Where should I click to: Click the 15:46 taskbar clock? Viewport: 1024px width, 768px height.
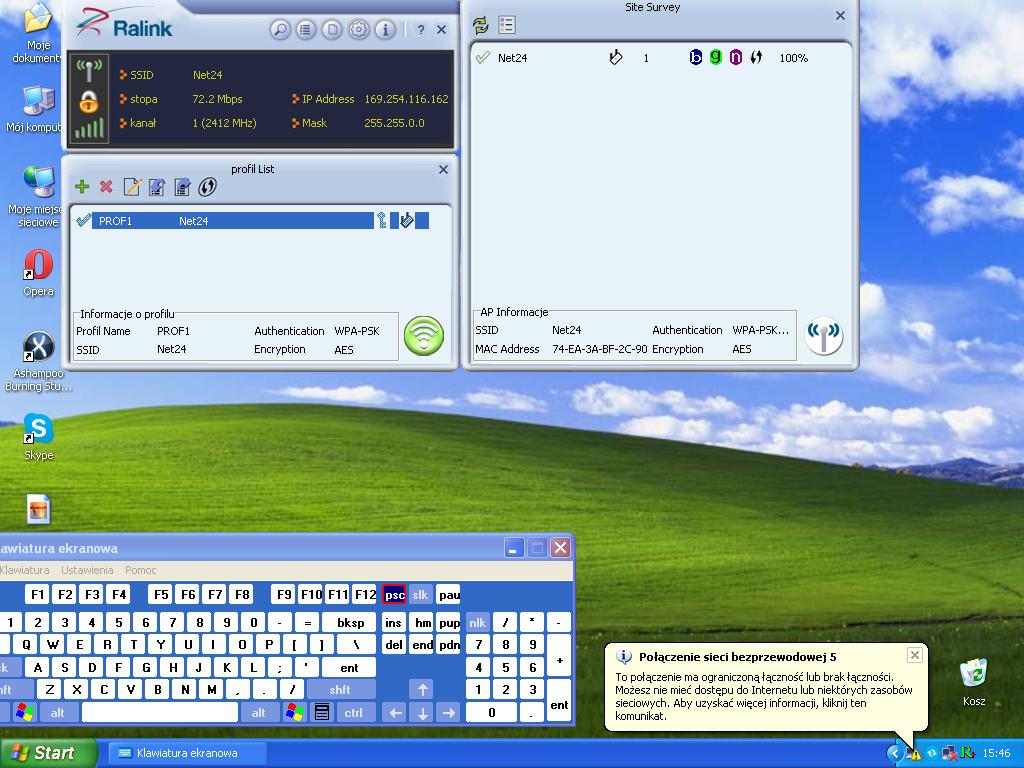(997, 754)
